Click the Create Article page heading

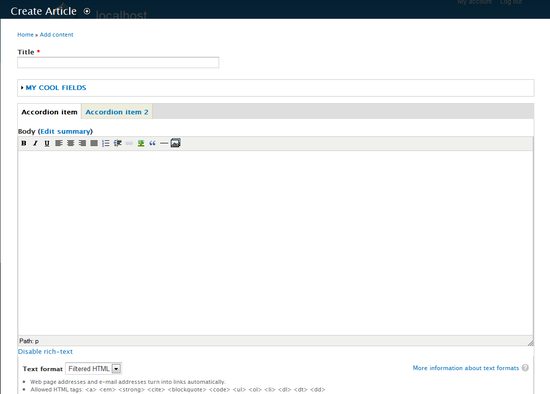pos(43,11)
